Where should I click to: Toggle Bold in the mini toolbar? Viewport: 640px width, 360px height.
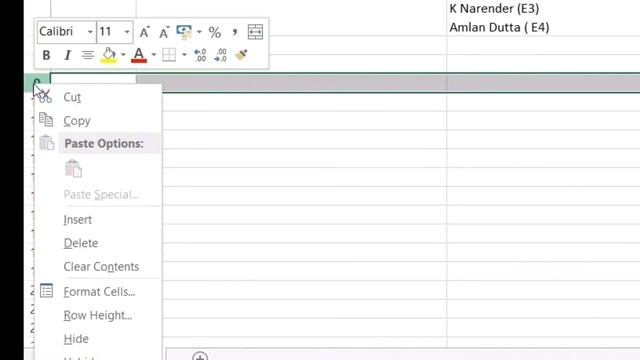pyautogui.click(x=46, y=55)
